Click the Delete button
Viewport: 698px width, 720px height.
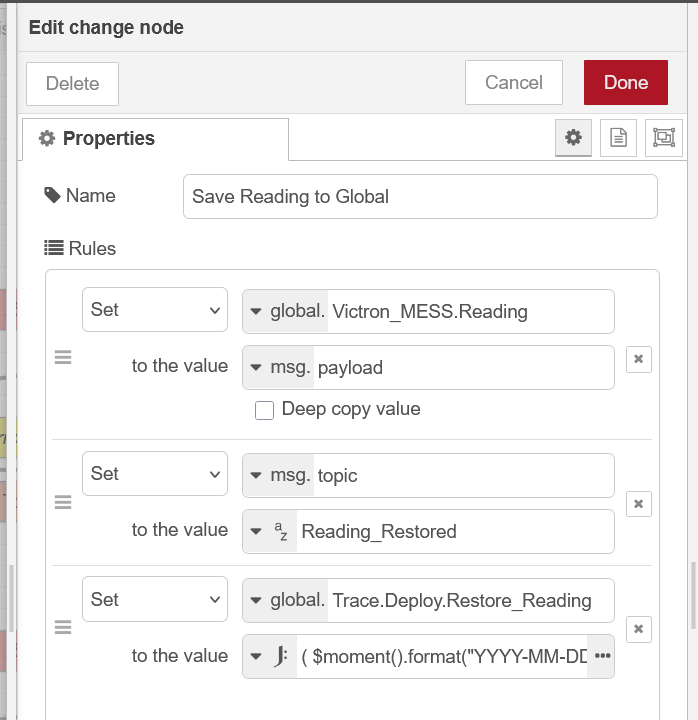73,84
